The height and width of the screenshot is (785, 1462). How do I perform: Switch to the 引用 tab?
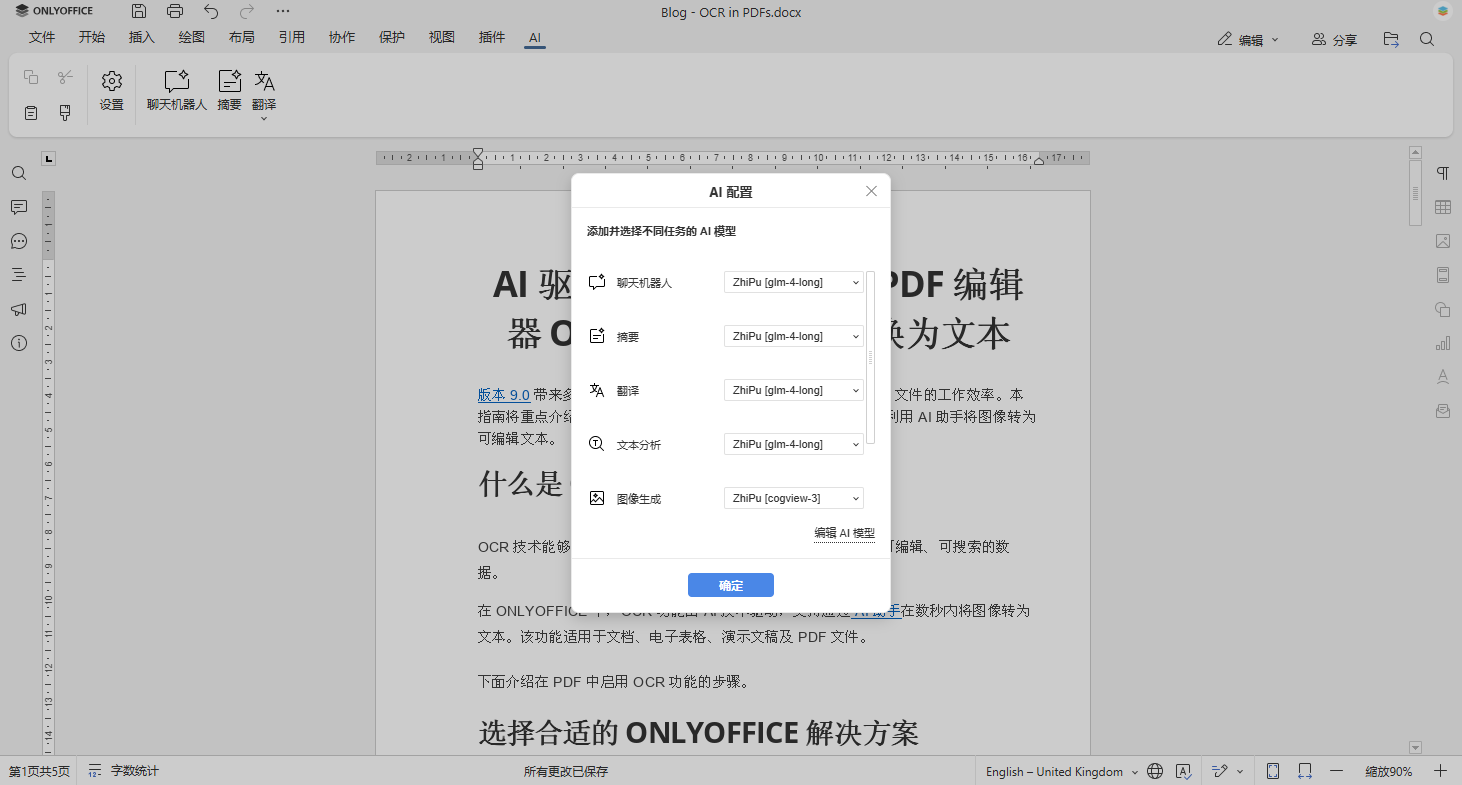(292, 37)
